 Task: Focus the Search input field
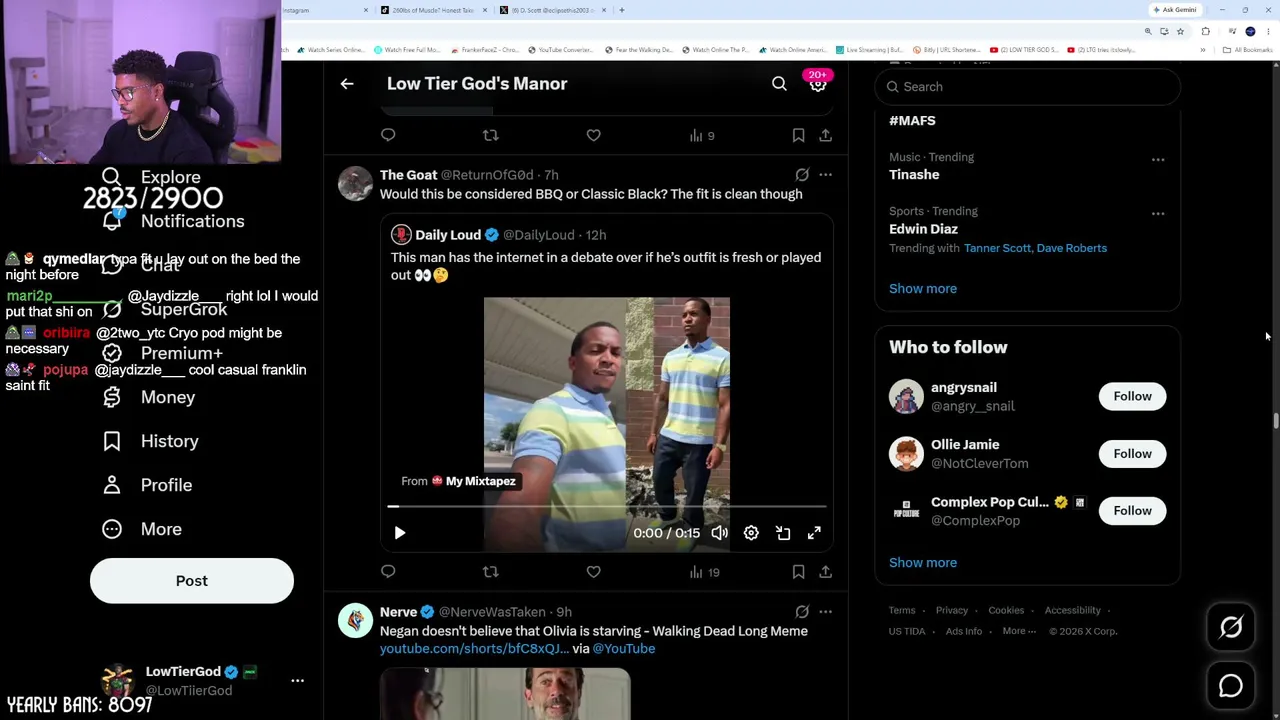1027,87
